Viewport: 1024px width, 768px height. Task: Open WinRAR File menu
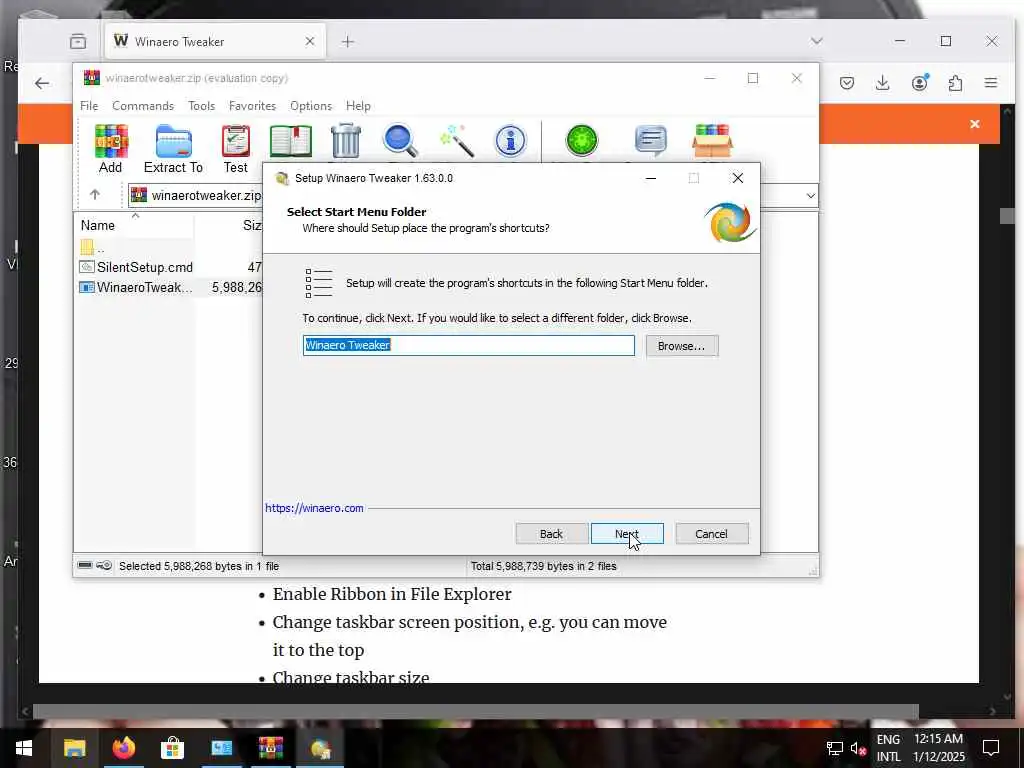pyautogui.click(x=89, y=106)
